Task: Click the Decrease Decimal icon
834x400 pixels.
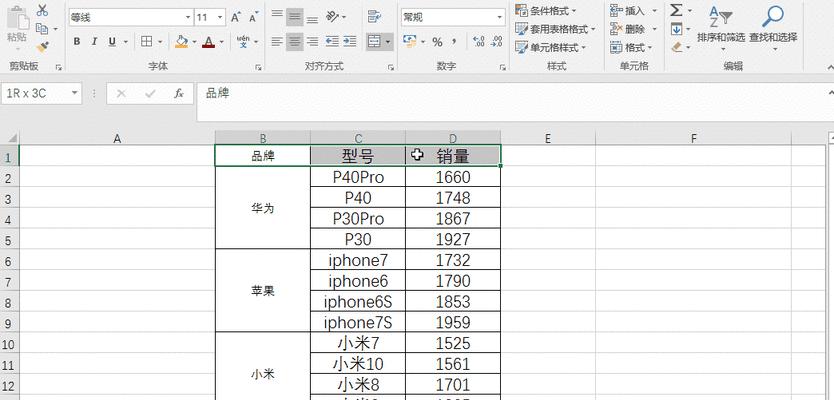Action: click(x=497, y=41)
